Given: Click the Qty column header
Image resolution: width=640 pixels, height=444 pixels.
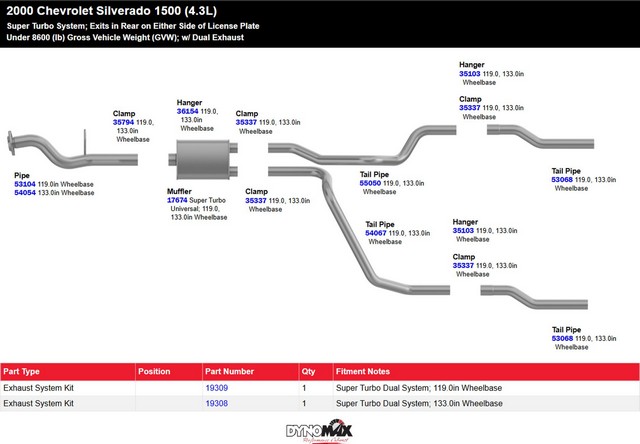Looking at the screenshot, I should (x=308, y=370).
